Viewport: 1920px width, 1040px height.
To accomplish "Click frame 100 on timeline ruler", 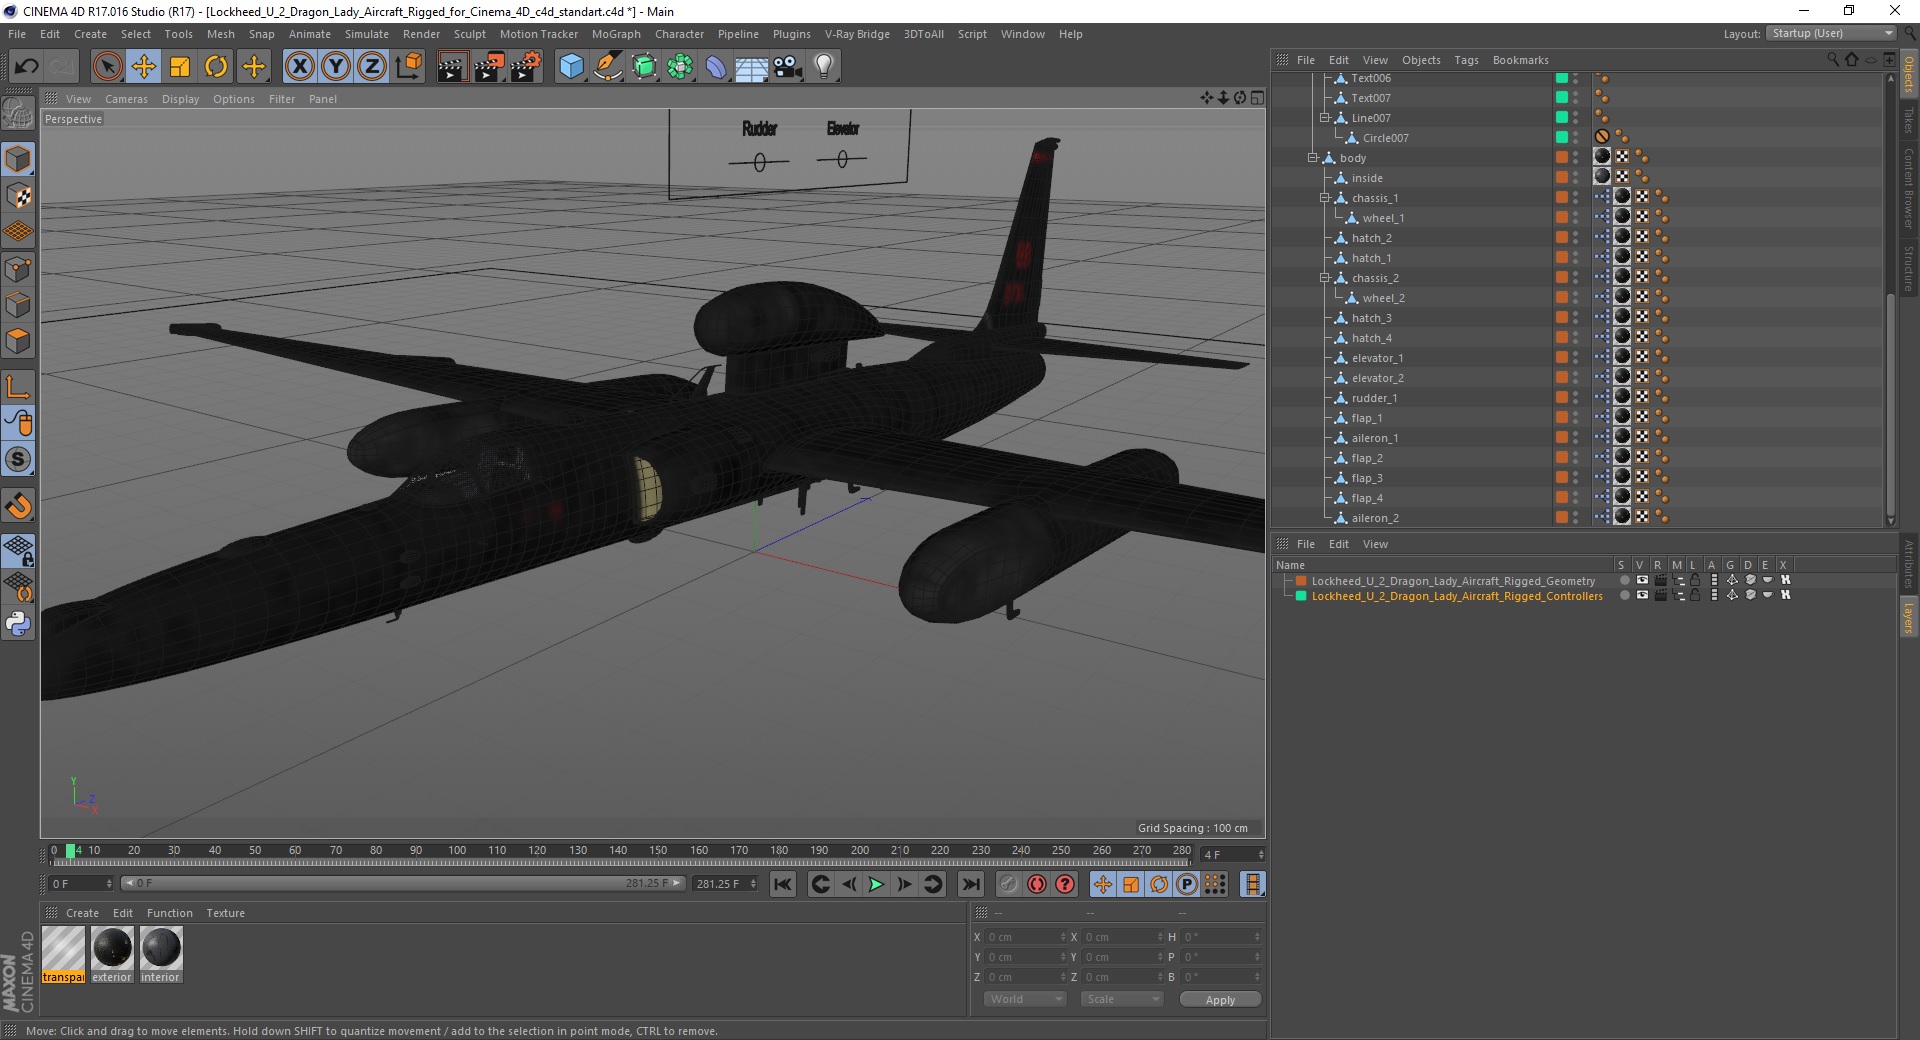I will [x=457, y=851].
